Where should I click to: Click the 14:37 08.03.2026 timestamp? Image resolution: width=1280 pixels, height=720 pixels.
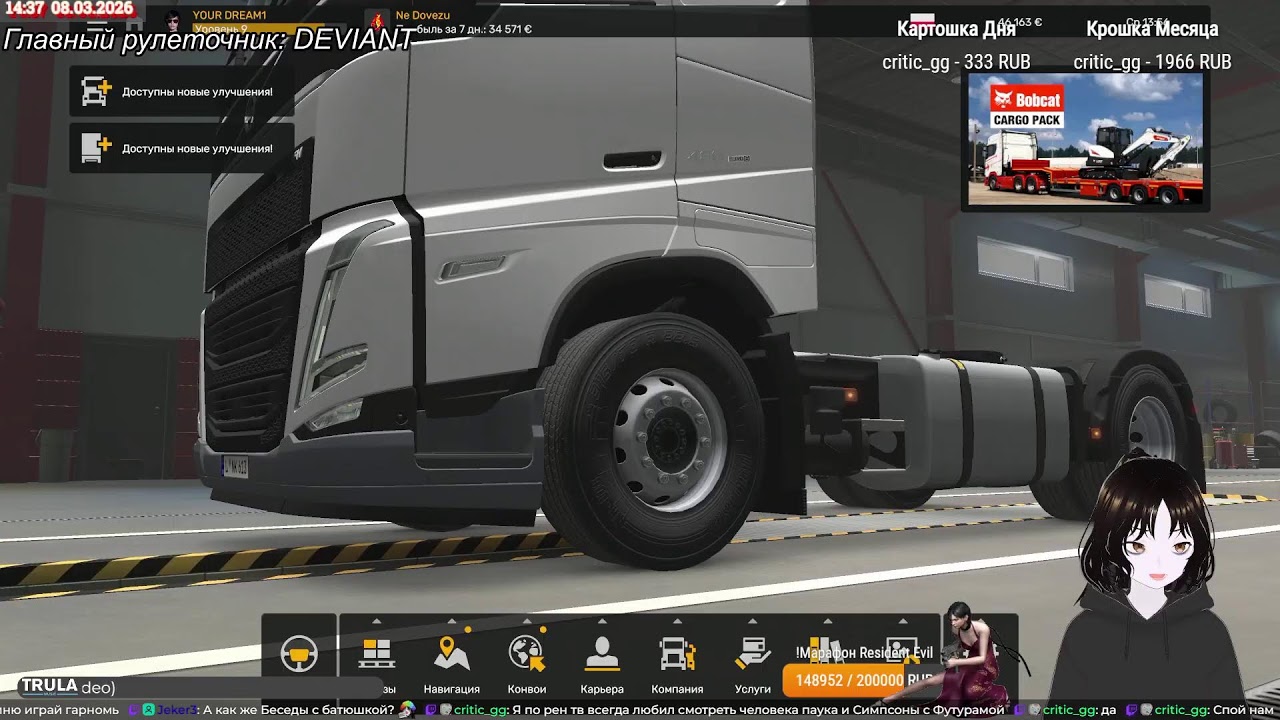68,8
